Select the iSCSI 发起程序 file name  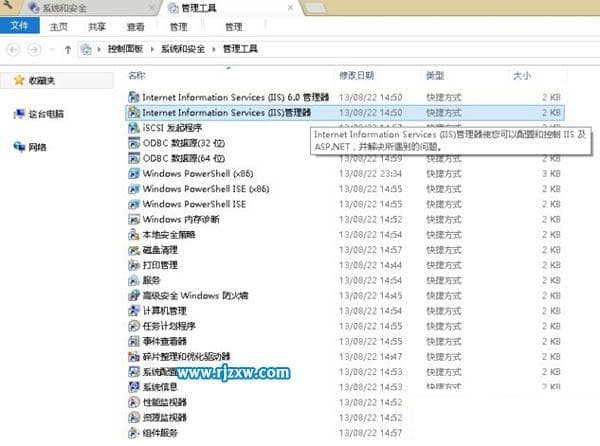coord(172,128)
